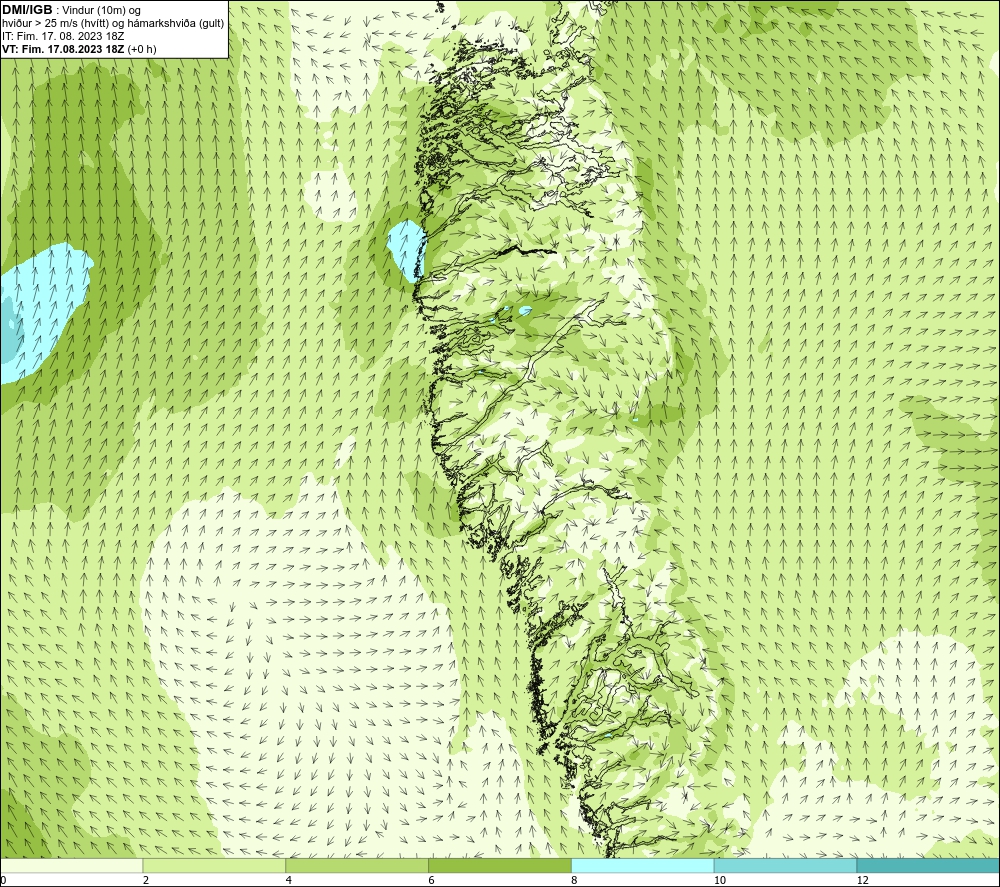Click the 2–4 m/s light green legend swatch

(x=214, y=865)
